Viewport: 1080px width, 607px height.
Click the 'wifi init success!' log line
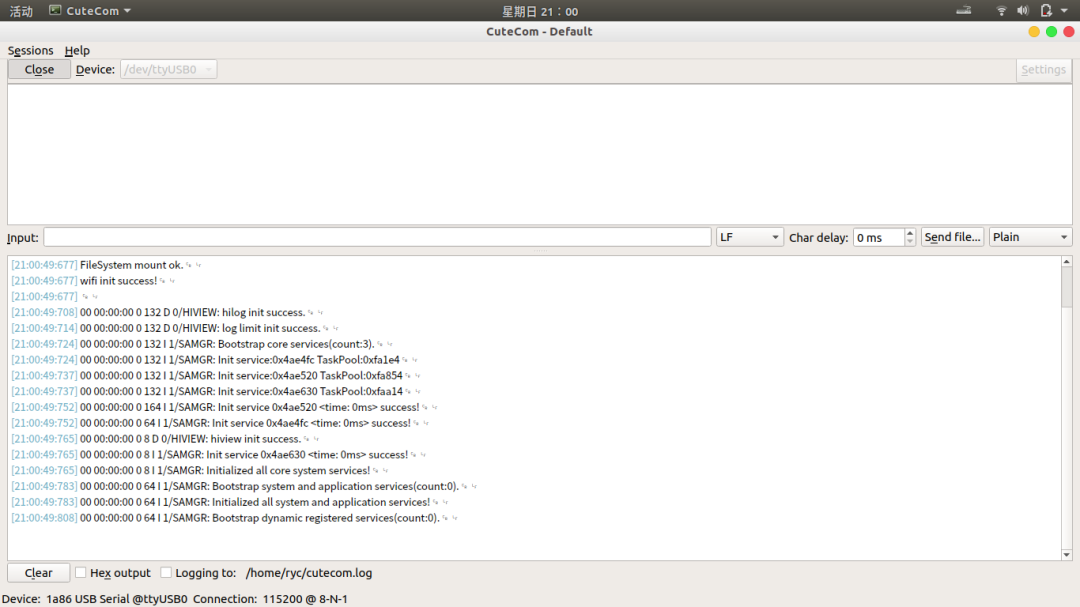tap(118, 280)
